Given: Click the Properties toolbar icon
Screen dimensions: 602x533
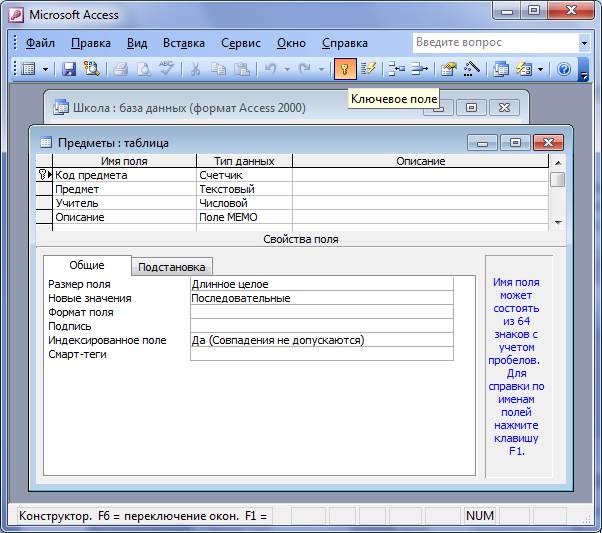Looking at the screenshot, I should [448, 69].
